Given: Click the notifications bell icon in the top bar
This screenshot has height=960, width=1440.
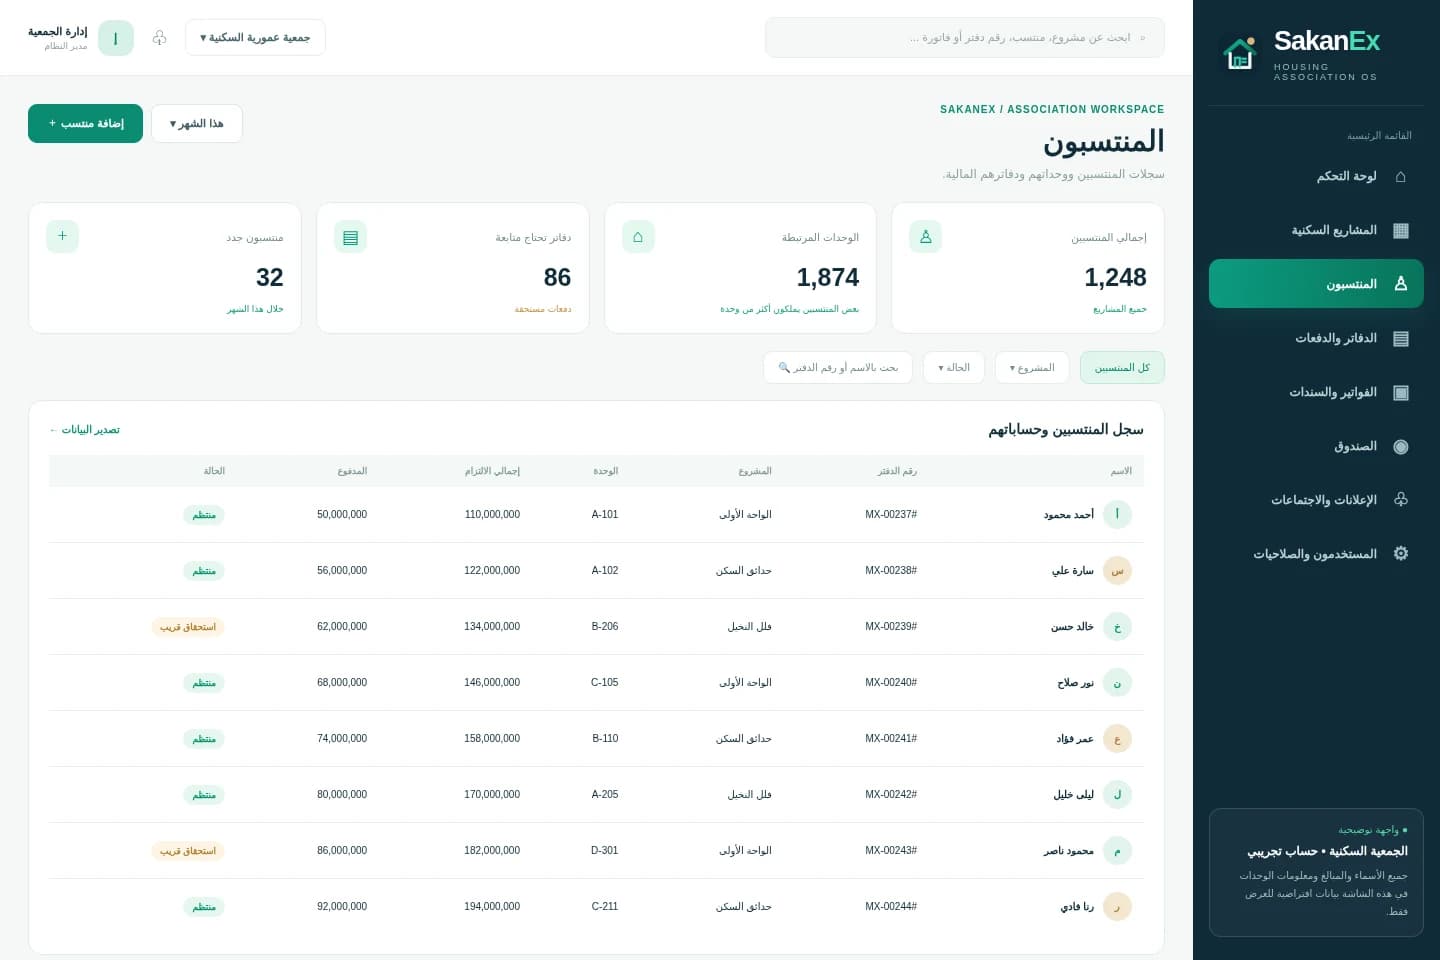Looking at the screenshot, I should tap(159, 38).
